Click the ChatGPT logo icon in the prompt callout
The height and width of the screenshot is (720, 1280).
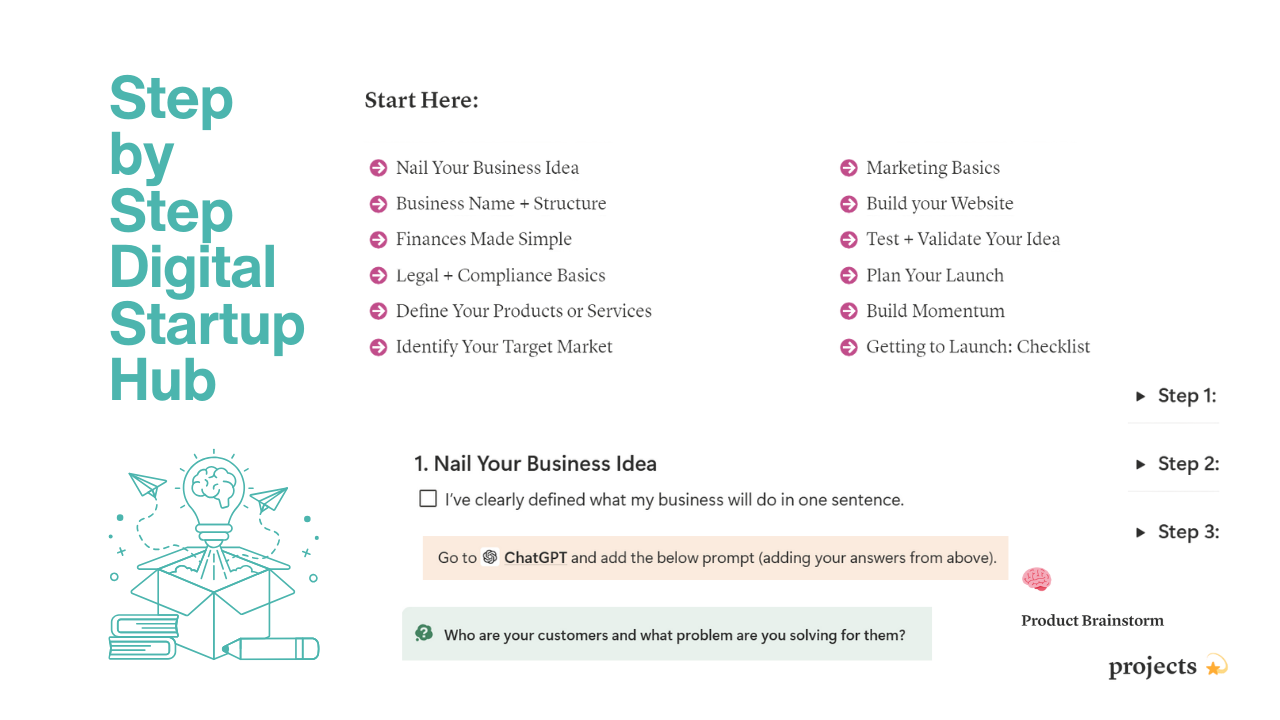click(490, 557)
